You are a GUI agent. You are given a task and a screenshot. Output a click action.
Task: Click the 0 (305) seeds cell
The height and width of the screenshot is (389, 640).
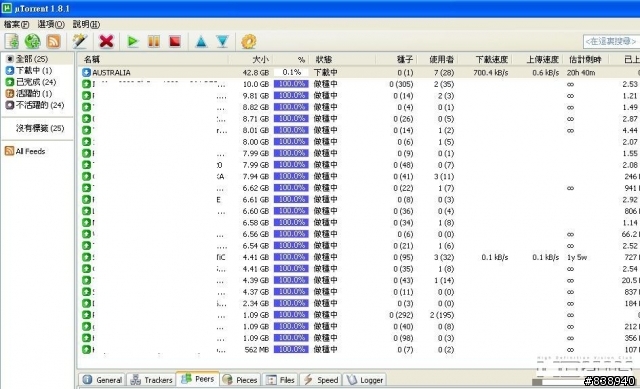click(401, 84)
